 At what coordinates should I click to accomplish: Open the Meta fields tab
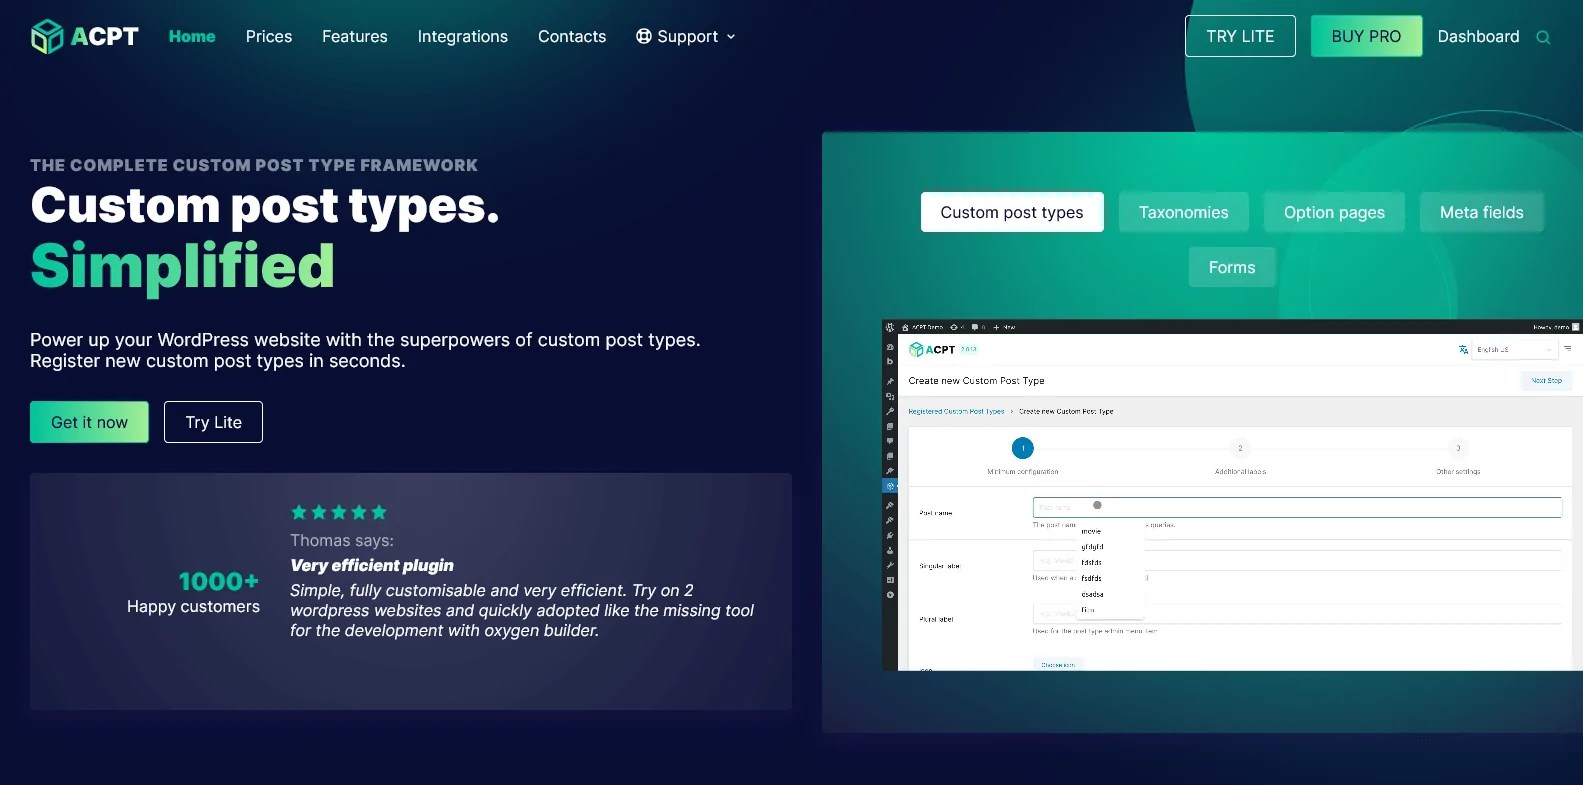pos(1482,212)
